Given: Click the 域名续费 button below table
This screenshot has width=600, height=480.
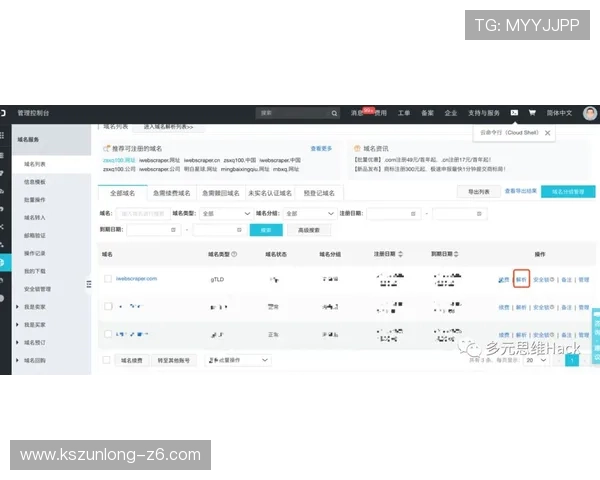Looking at the screenshot, I should point(132,360).
